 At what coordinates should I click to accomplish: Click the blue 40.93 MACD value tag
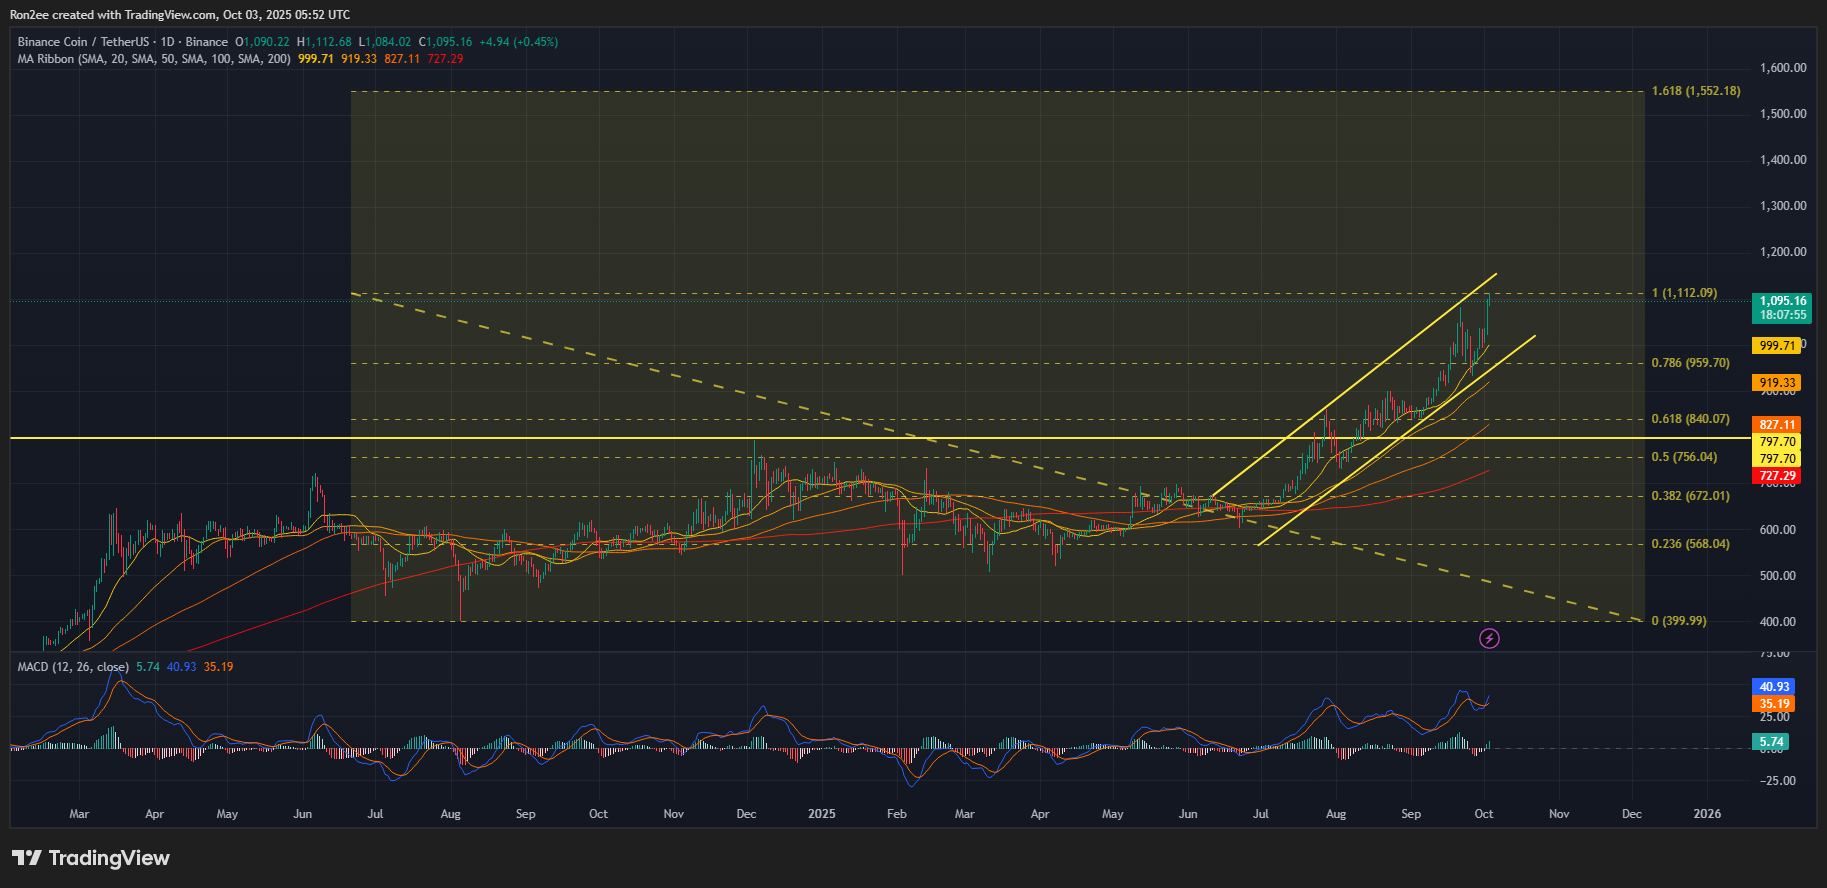point(1774,687)
